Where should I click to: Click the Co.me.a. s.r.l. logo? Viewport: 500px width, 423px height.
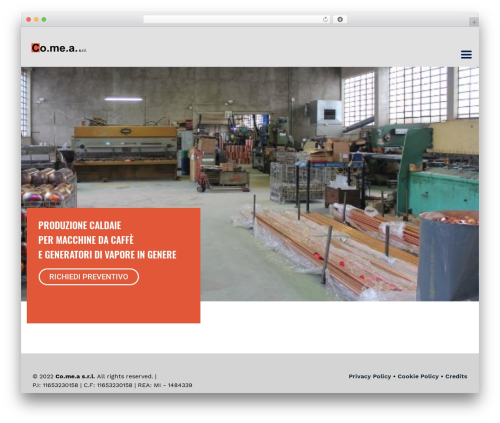click(x=59, y=48)
